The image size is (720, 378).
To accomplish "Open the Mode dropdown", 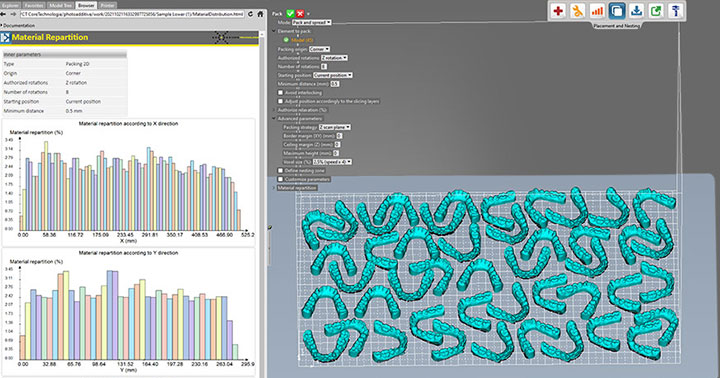I will 312,23.
